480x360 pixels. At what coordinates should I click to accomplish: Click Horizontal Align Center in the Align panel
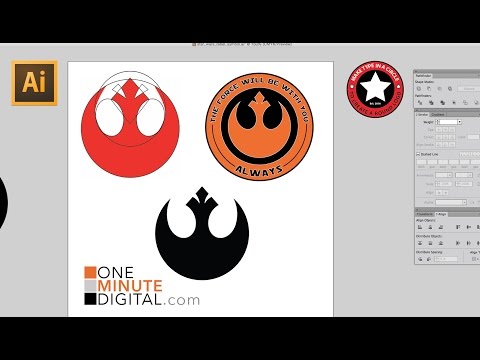click(x=430, y=227)
